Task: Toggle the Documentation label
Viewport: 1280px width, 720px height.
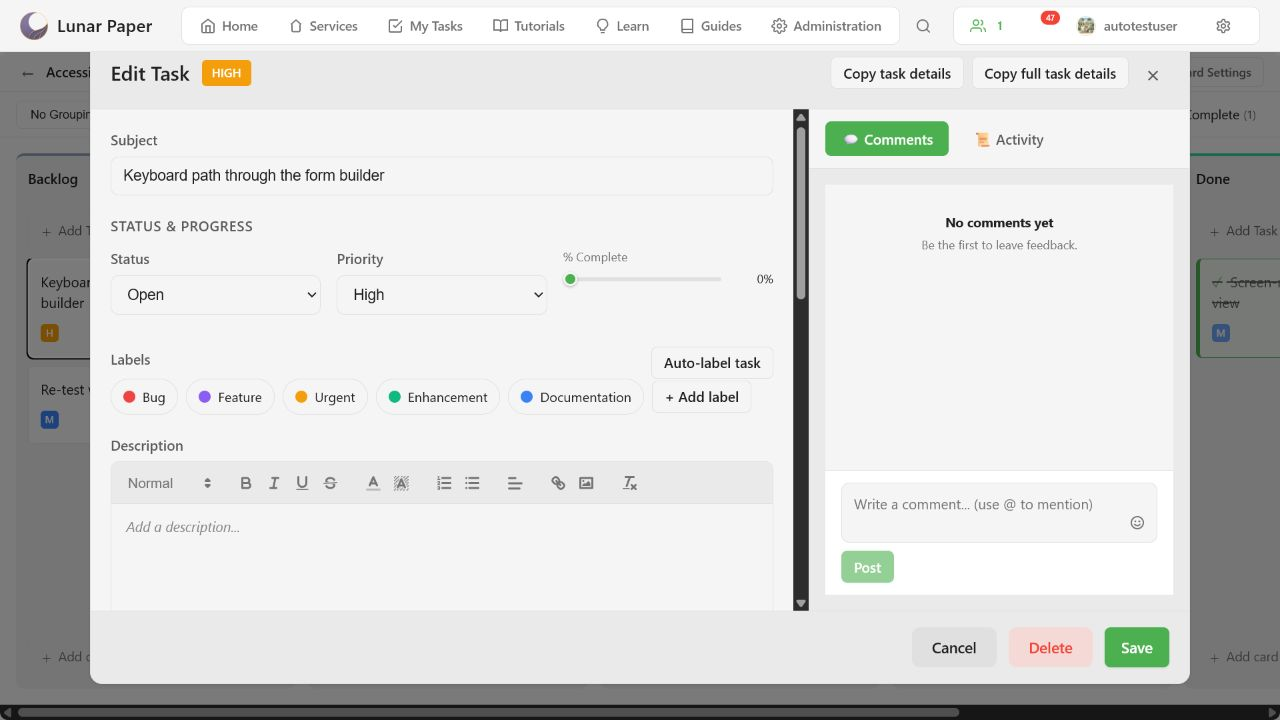Action: pos(576,397)
